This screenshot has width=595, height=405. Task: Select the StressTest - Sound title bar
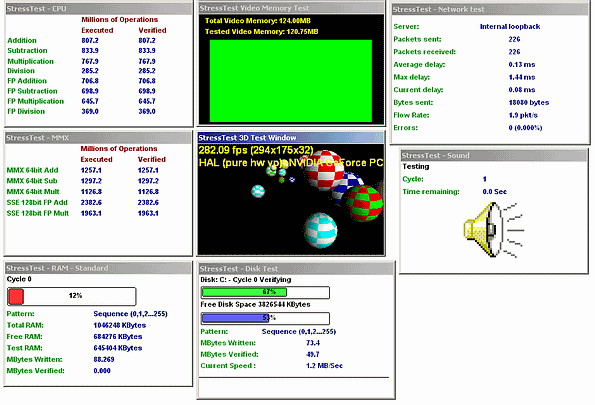click(x=494, y=155)
